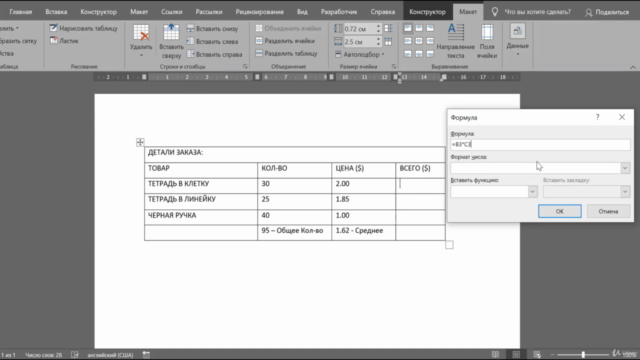Apply align bottom right cell alignment

430,53
